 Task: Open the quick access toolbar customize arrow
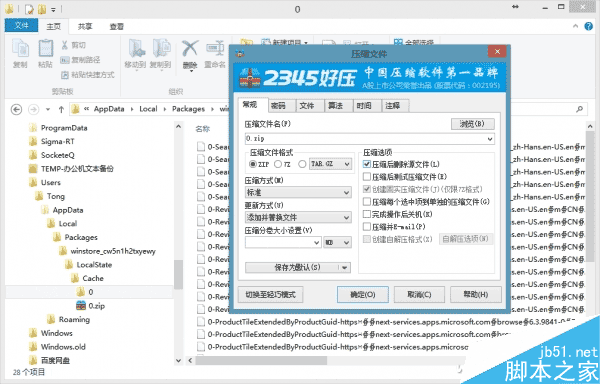54,10
